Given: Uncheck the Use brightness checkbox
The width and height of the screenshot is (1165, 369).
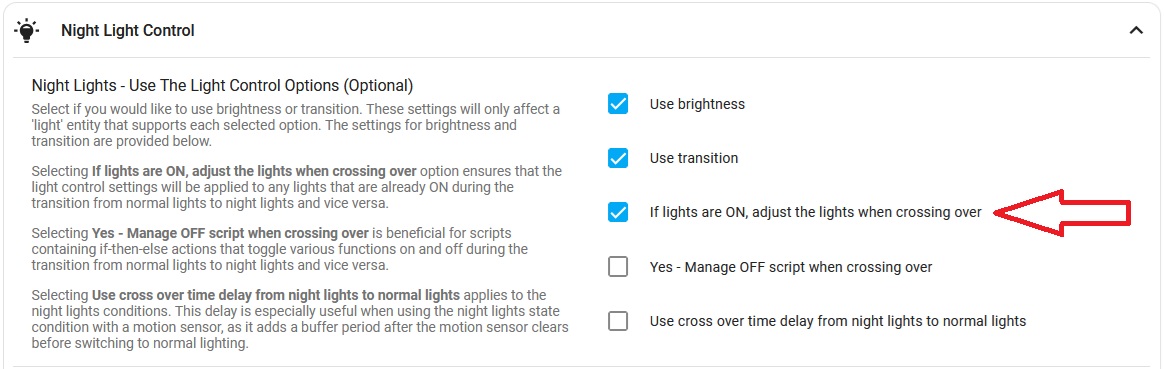Looking at the screenshot, I should [x=618, y=104].
